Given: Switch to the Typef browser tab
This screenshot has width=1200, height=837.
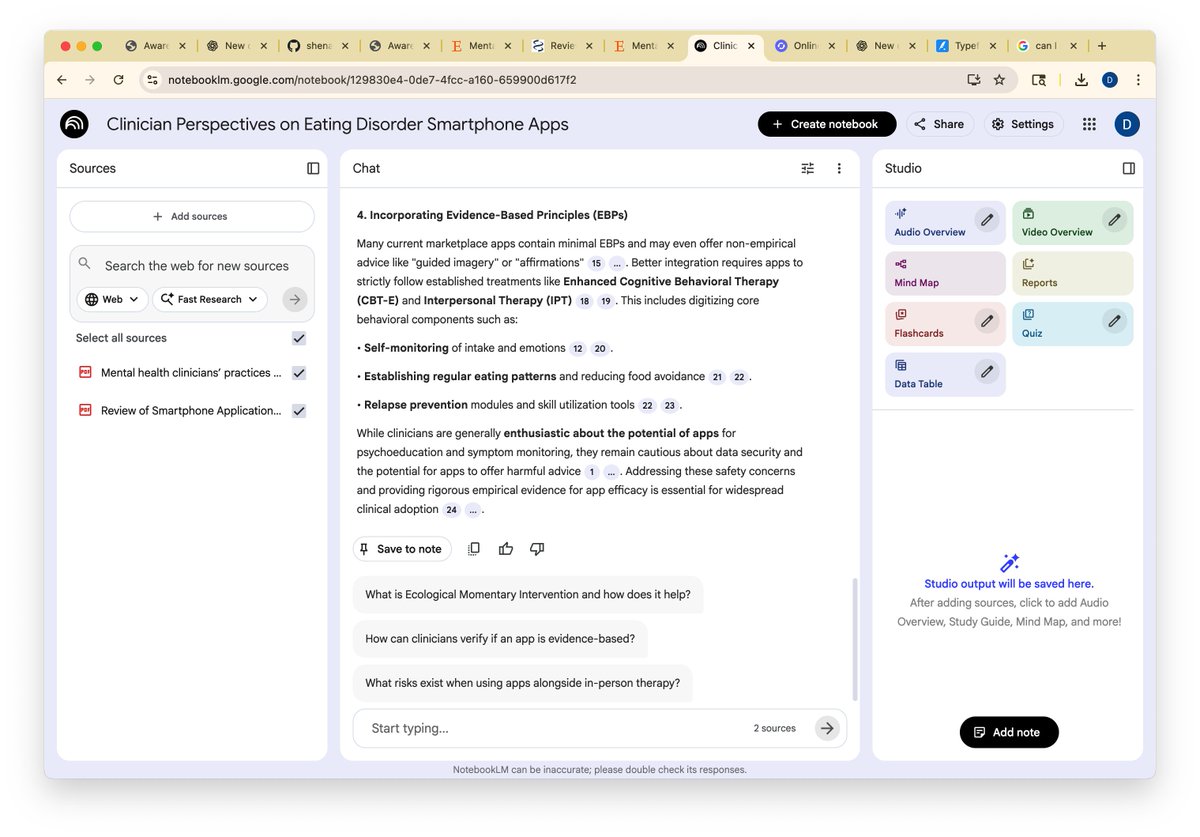Looking at the screenshot, I should [965, 46].
